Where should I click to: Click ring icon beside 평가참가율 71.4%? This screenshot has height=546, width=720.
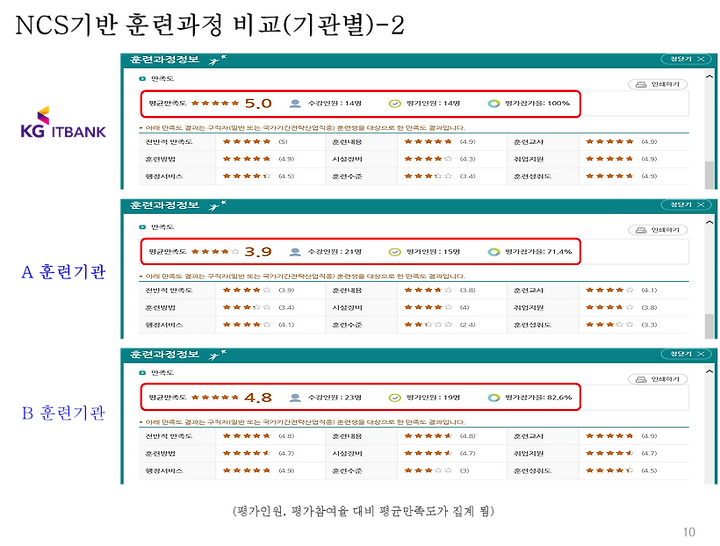(x=494, y=252)
